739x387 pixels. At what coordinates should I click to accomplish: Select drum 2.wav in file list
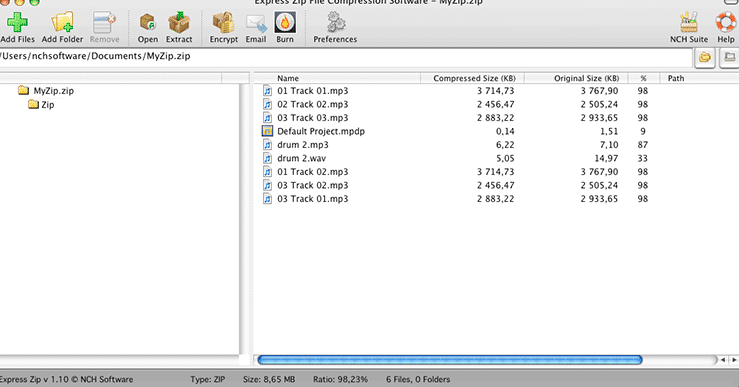tap(301, 158)
